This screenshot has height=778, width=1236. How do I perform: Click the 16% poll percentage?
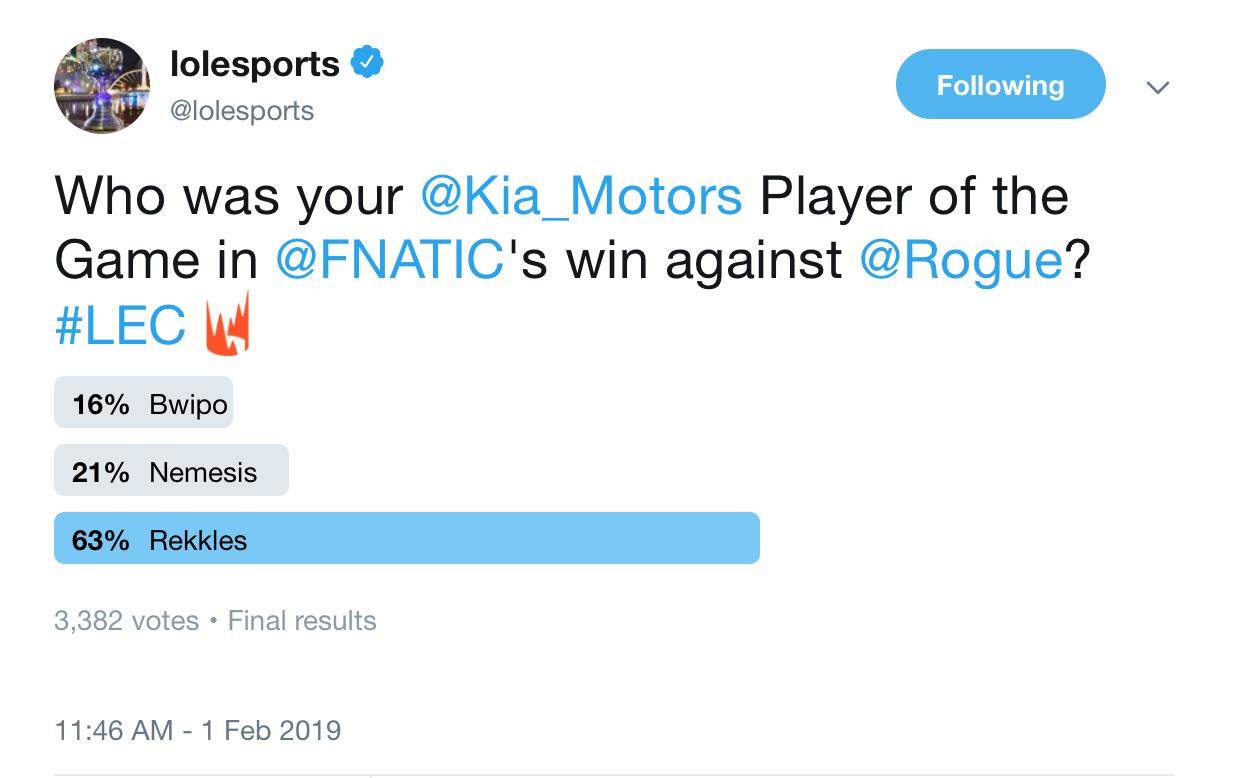click(100, 404)
